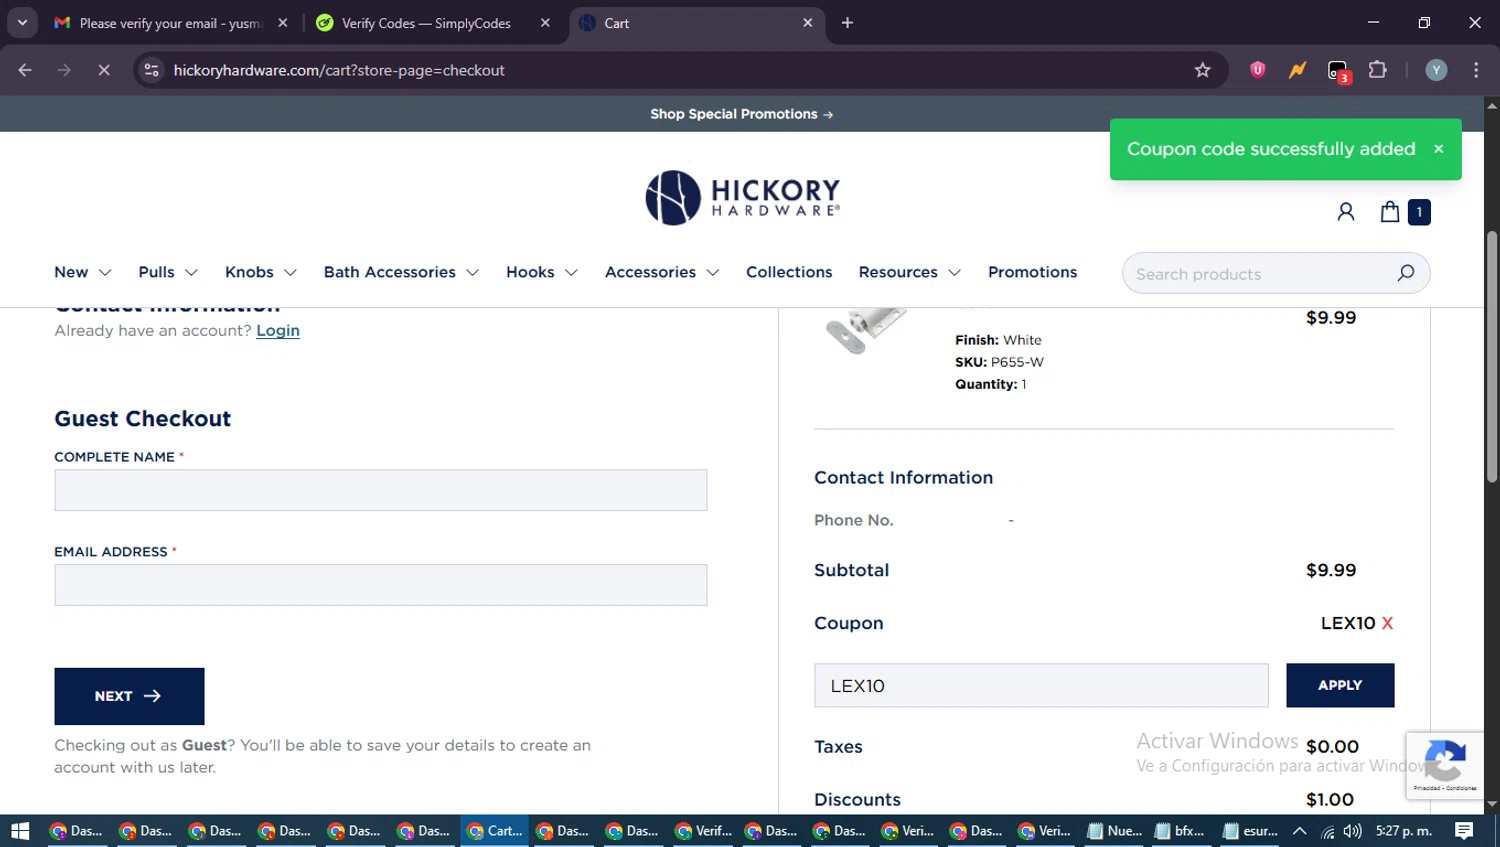This screenshot has height=847, width=1500.
Task: Open new browser tab
Action: pyautogui.click(x=847, y=23)
